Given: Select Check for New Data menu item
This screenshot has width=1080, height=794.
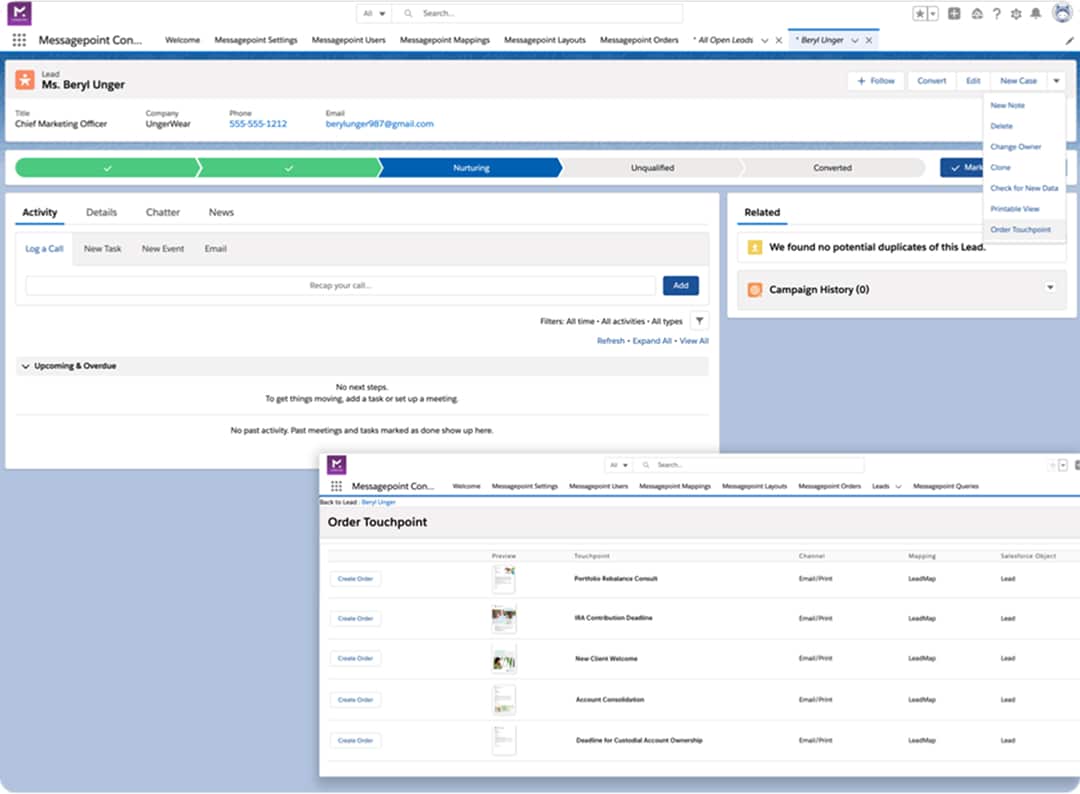Looking at the screenshot, I should 1024,188.
